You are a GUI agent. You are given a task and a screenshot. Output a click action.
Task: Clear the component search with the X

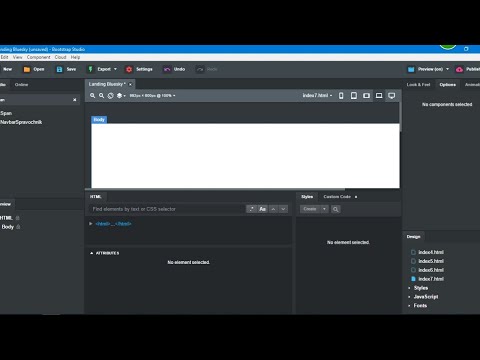[x=75, y=100]
